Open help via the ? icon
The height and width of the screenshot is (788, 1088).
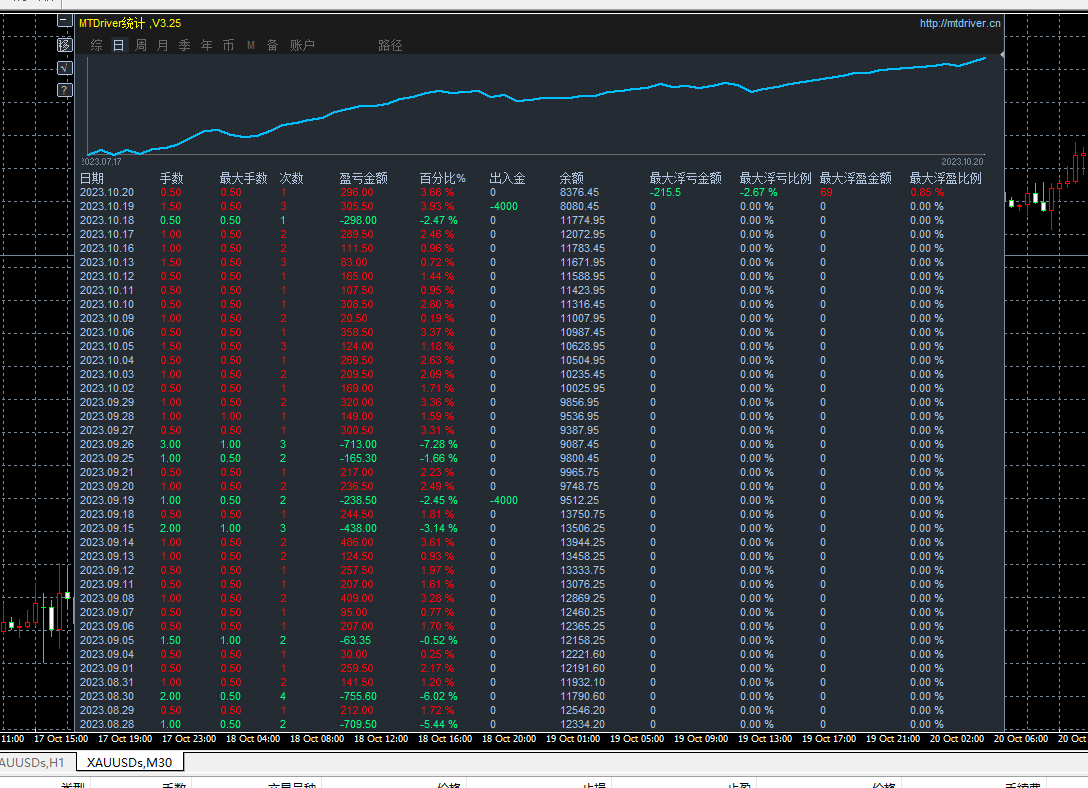coord(64,90)
